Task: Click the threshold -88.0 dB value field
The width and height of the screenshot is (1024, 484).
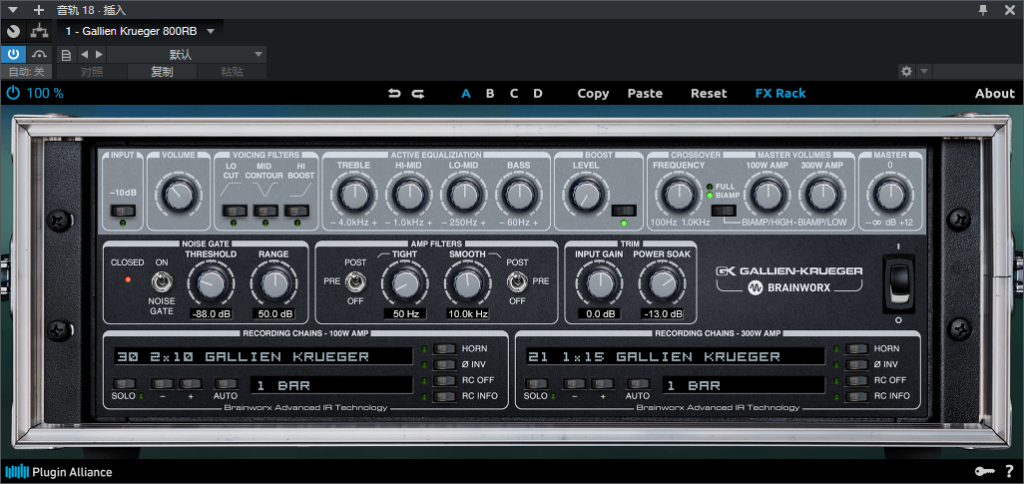Action: (211, 314)
